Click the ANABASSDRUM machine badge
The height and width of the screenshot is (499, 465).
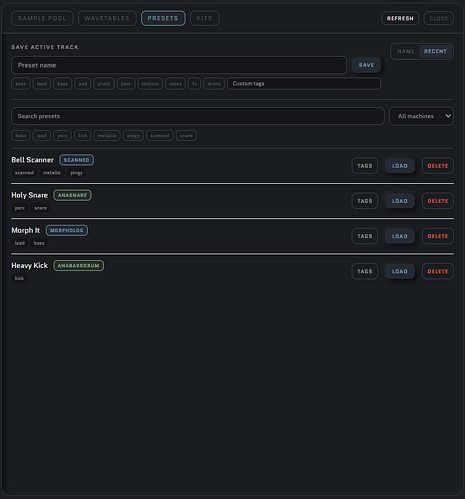79,266
